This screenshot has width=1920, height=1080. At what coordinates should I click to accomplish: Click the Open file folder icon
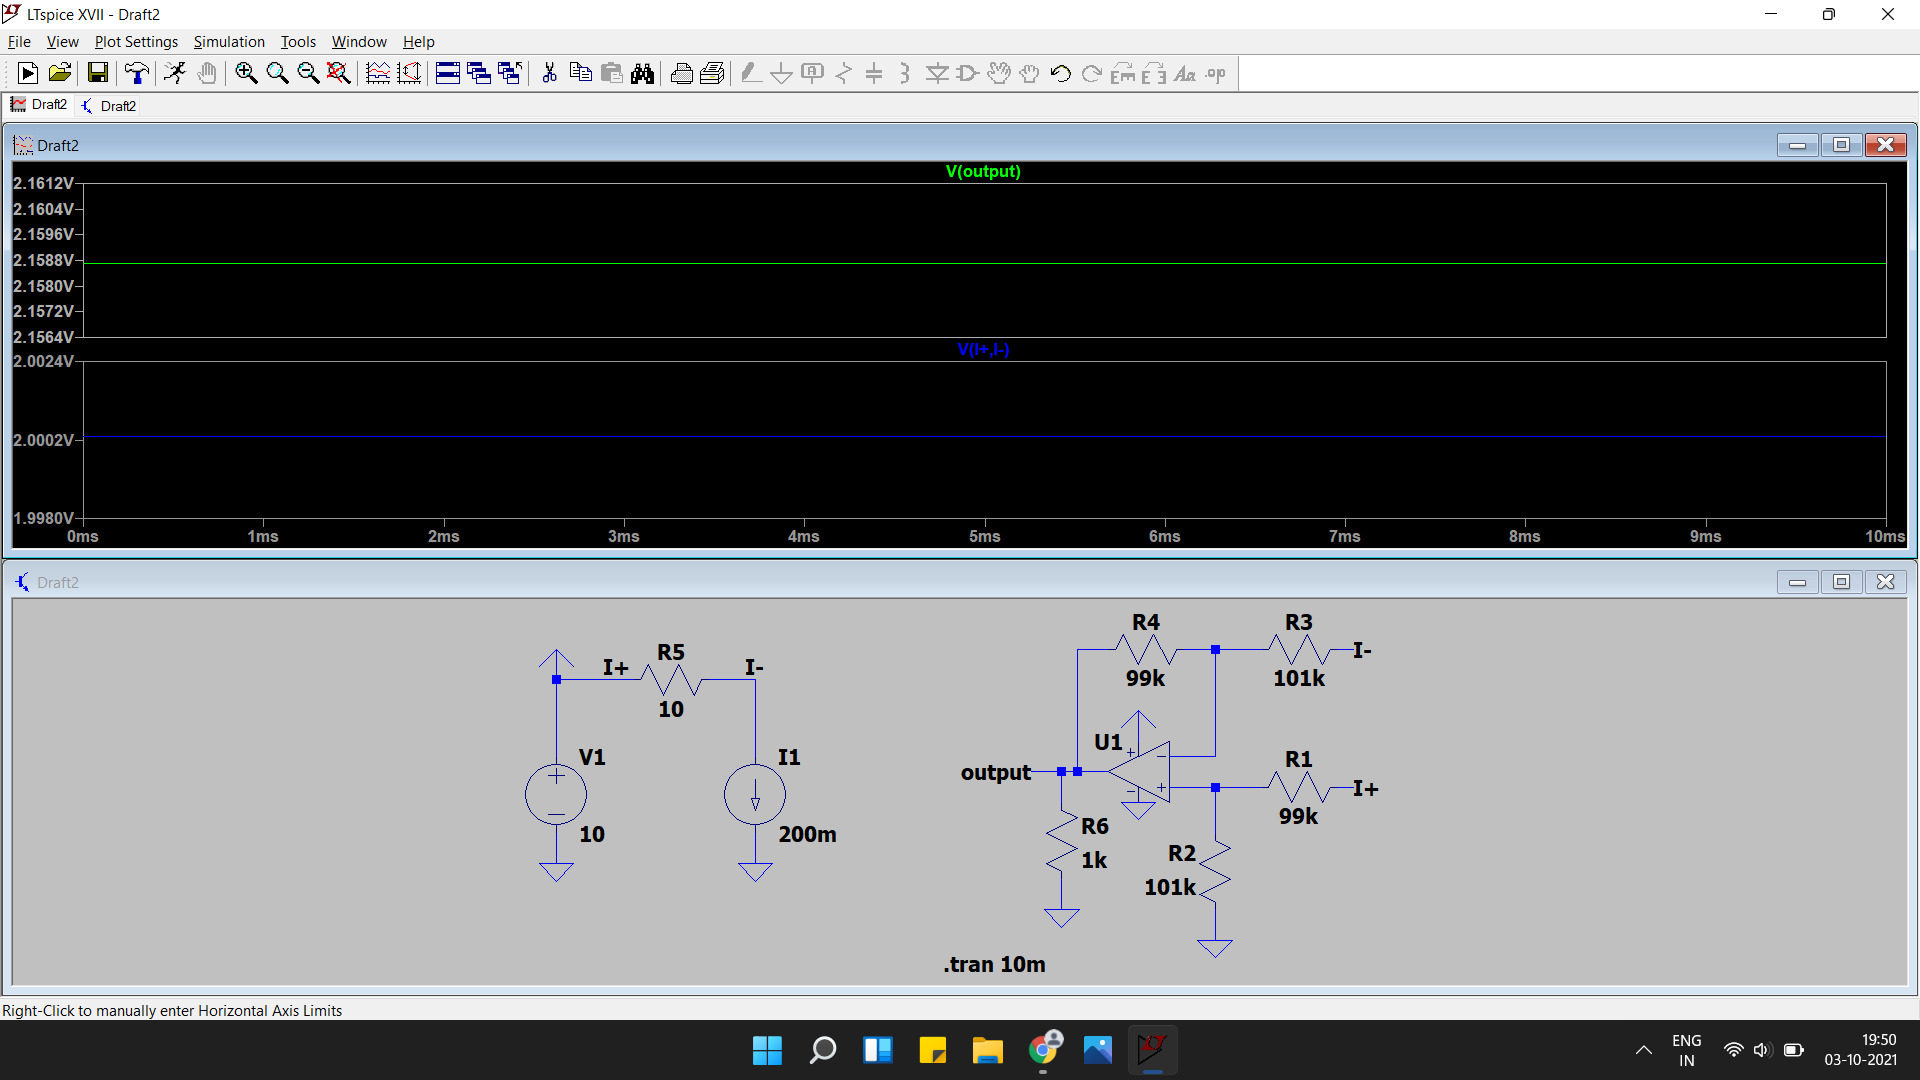(60, 73)
